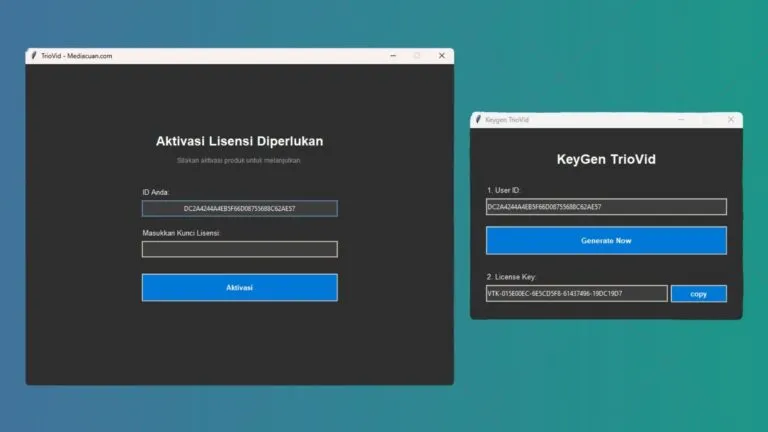Close the KeyGen TrioVid window
Screen dimensions: 768x432
pos(730,120)
